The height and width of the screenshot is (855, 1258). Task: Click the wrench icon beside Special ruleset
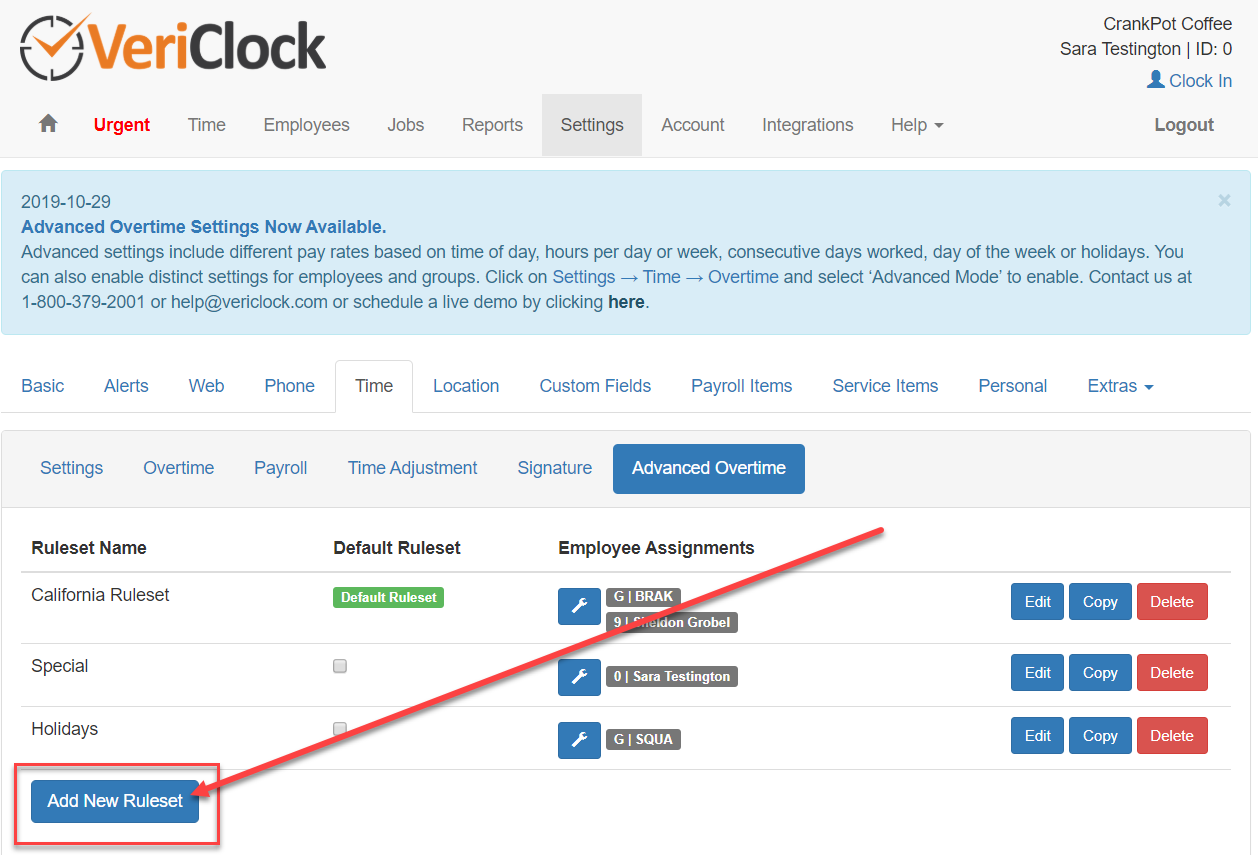click(x=579, y=677)
